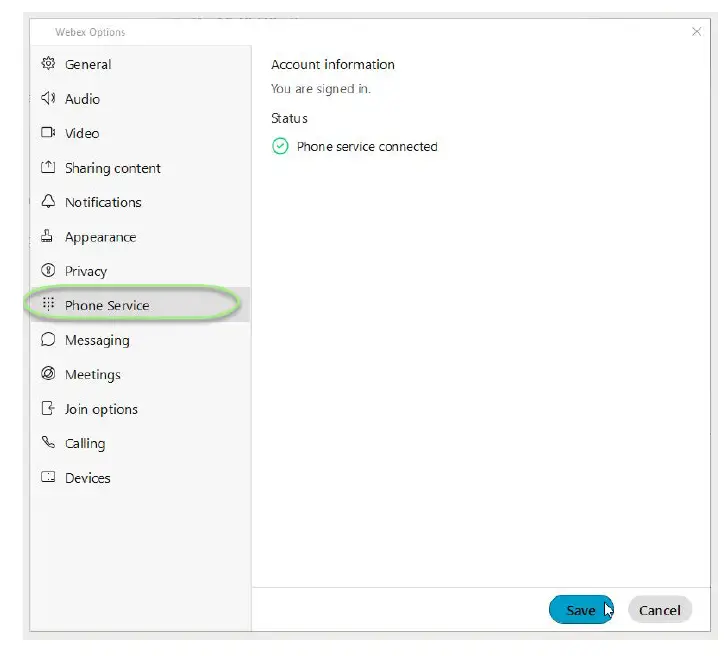Click the Phone Service dialpad icon
The height and width of the screenshot is (656, 725).
(x=49, y=304)
